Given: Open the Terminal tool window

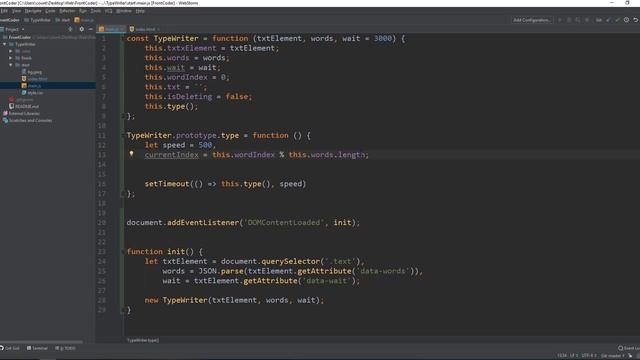Looking at the screenshot, I should click(37, 348).
